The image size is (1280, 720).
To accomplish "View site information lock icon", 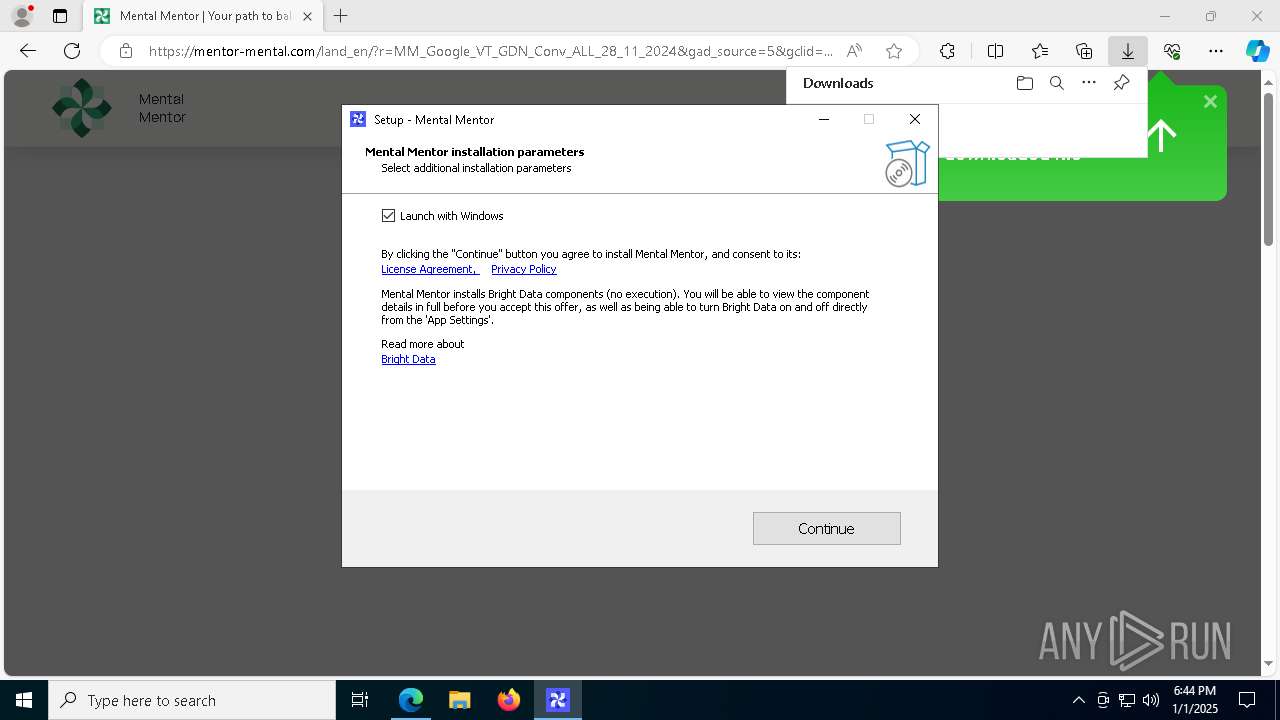I will tap(125, 51).
